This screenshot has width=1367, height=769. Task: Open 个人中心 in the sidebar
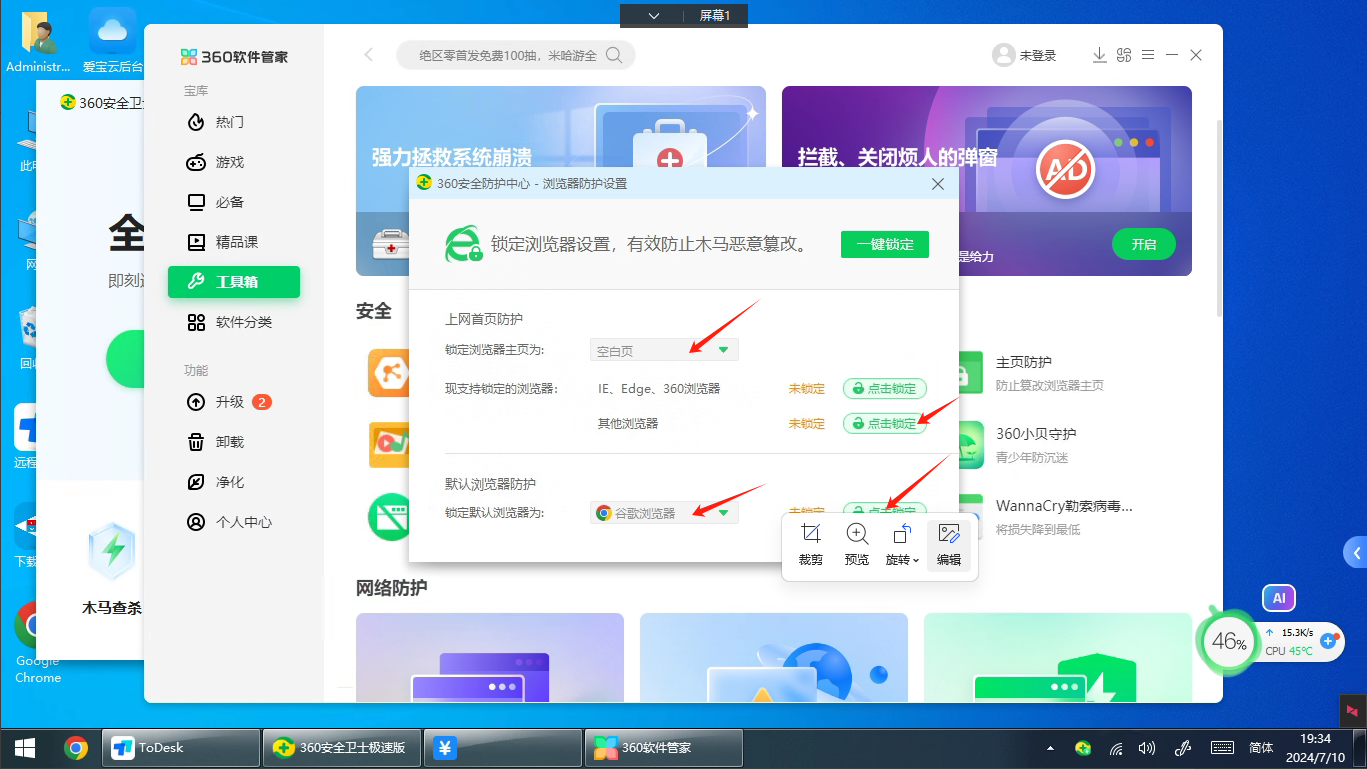234,522
